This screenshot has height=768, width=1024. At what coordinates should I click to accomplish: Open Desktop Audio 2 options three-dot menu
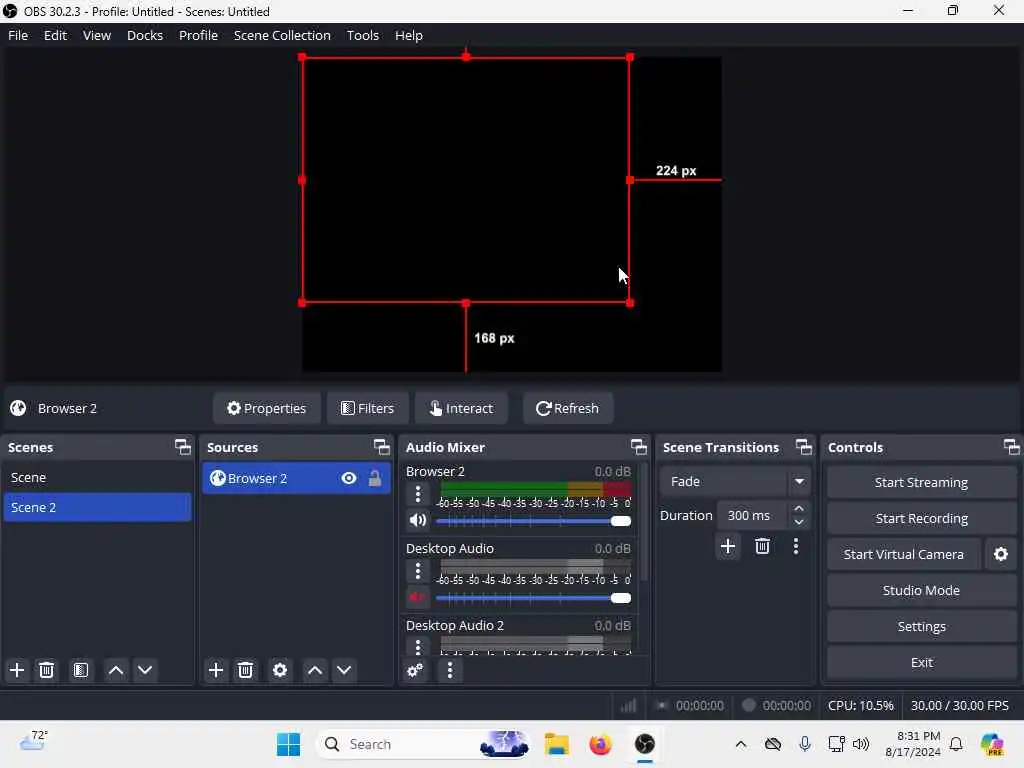418,647
